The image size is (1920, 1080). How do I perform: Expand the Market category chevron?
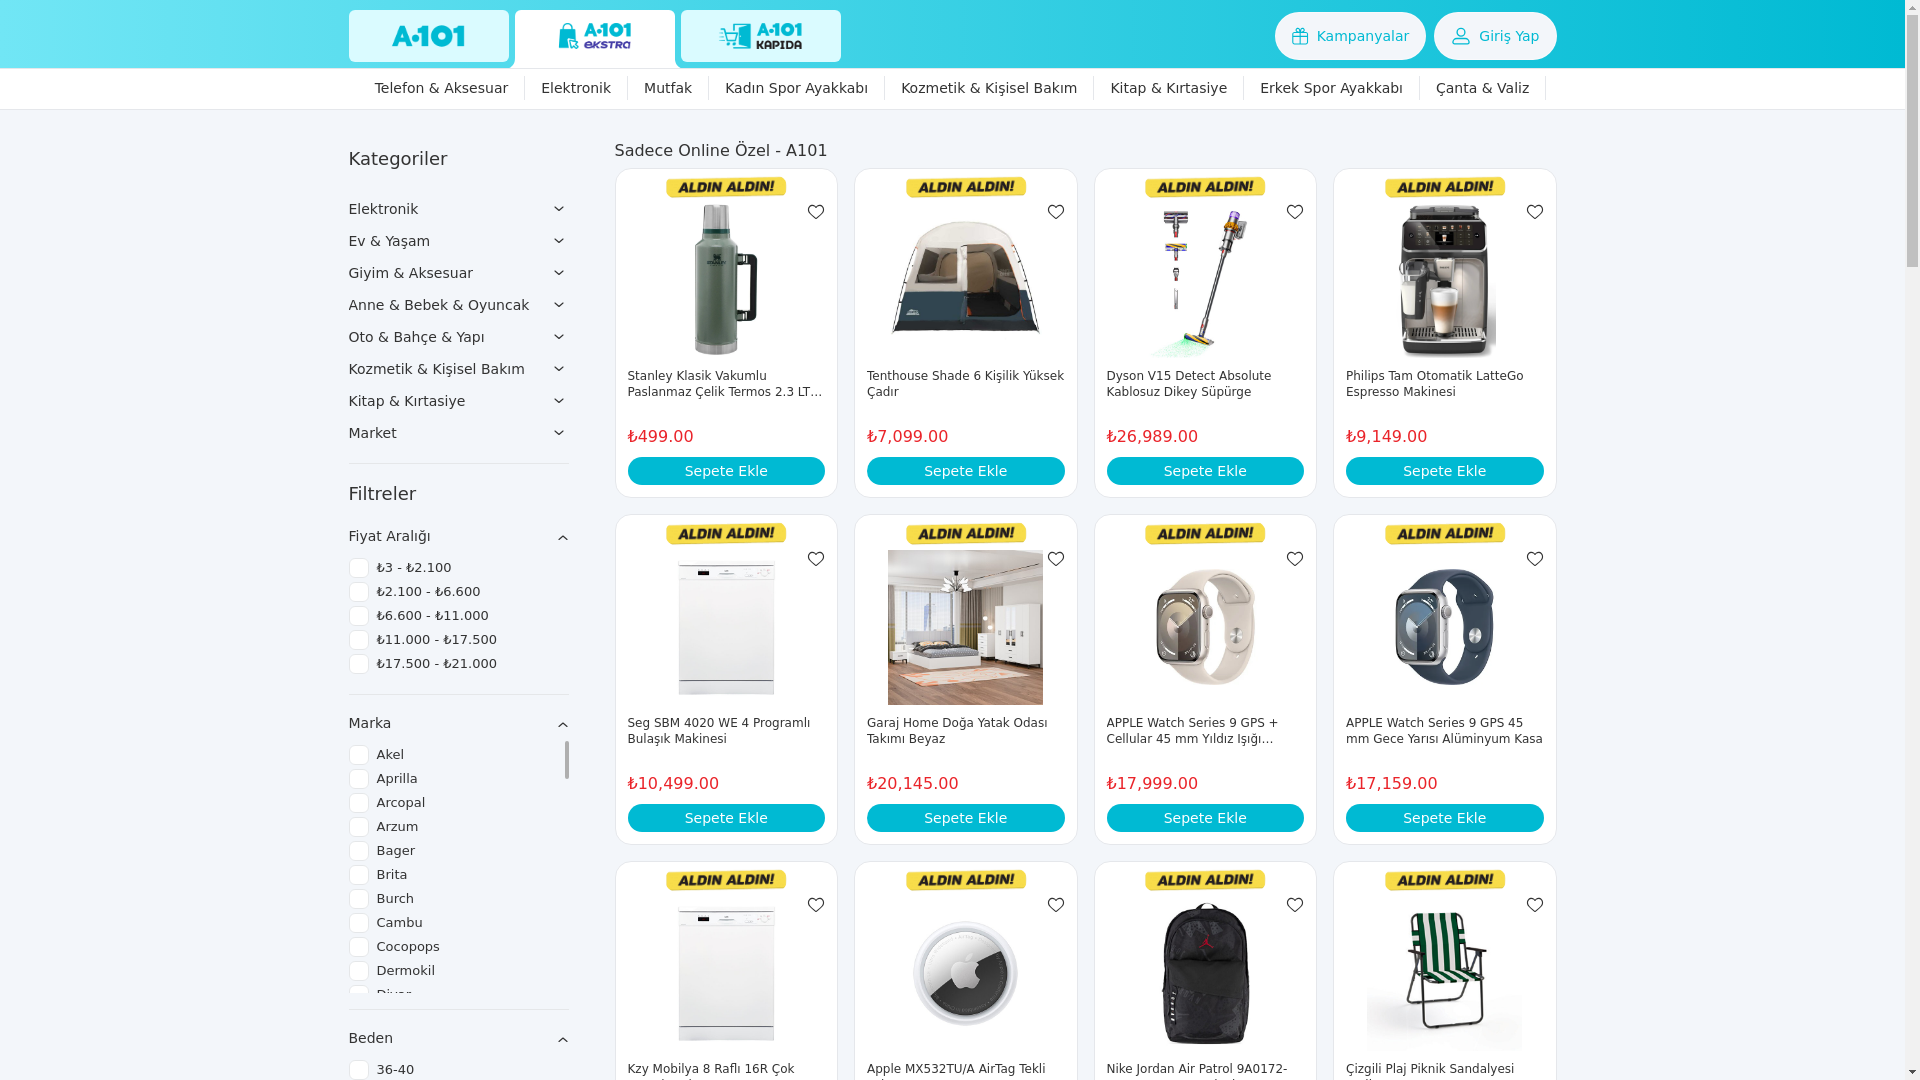tap(559, 433)
